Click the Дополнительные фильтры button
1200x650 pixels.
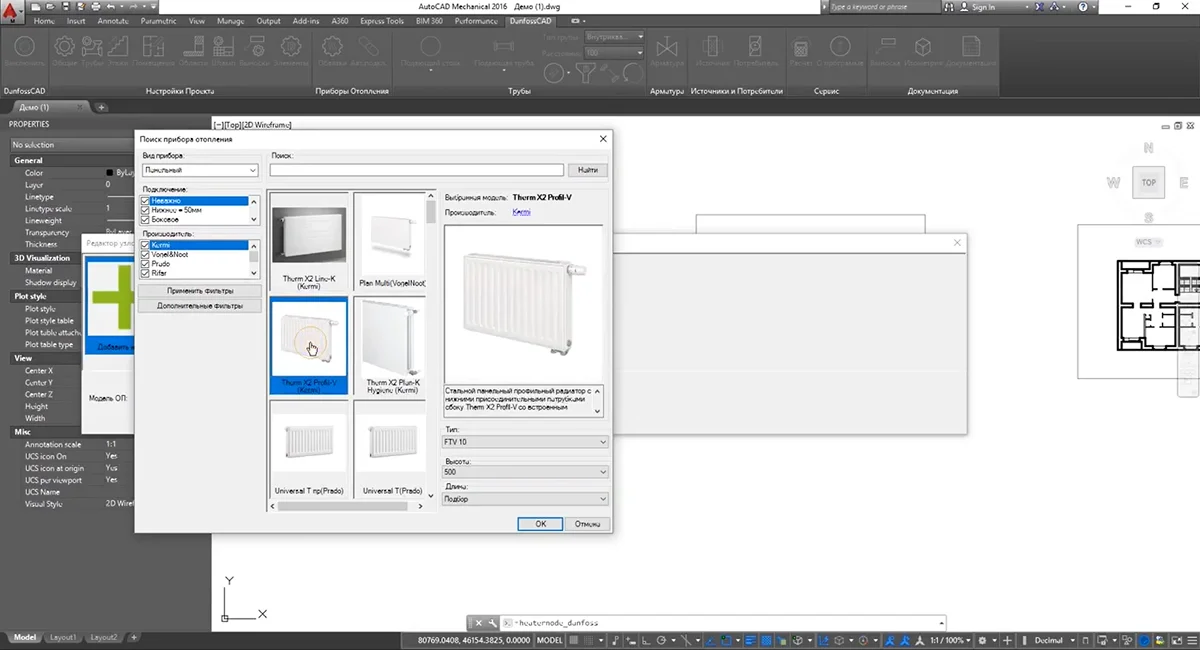[x=200, y=307]
